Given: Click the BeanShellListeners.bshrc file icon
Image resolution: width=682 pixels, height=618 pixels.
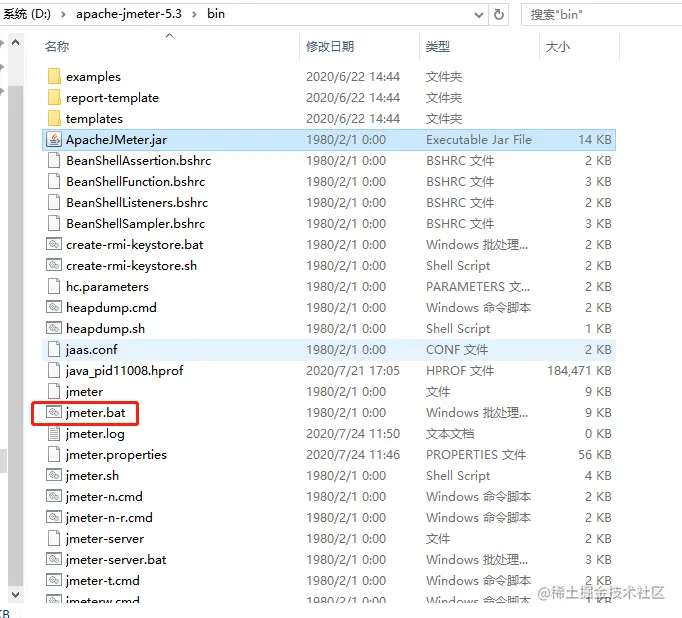Looking at the screenshot, I should coord(54,202).
